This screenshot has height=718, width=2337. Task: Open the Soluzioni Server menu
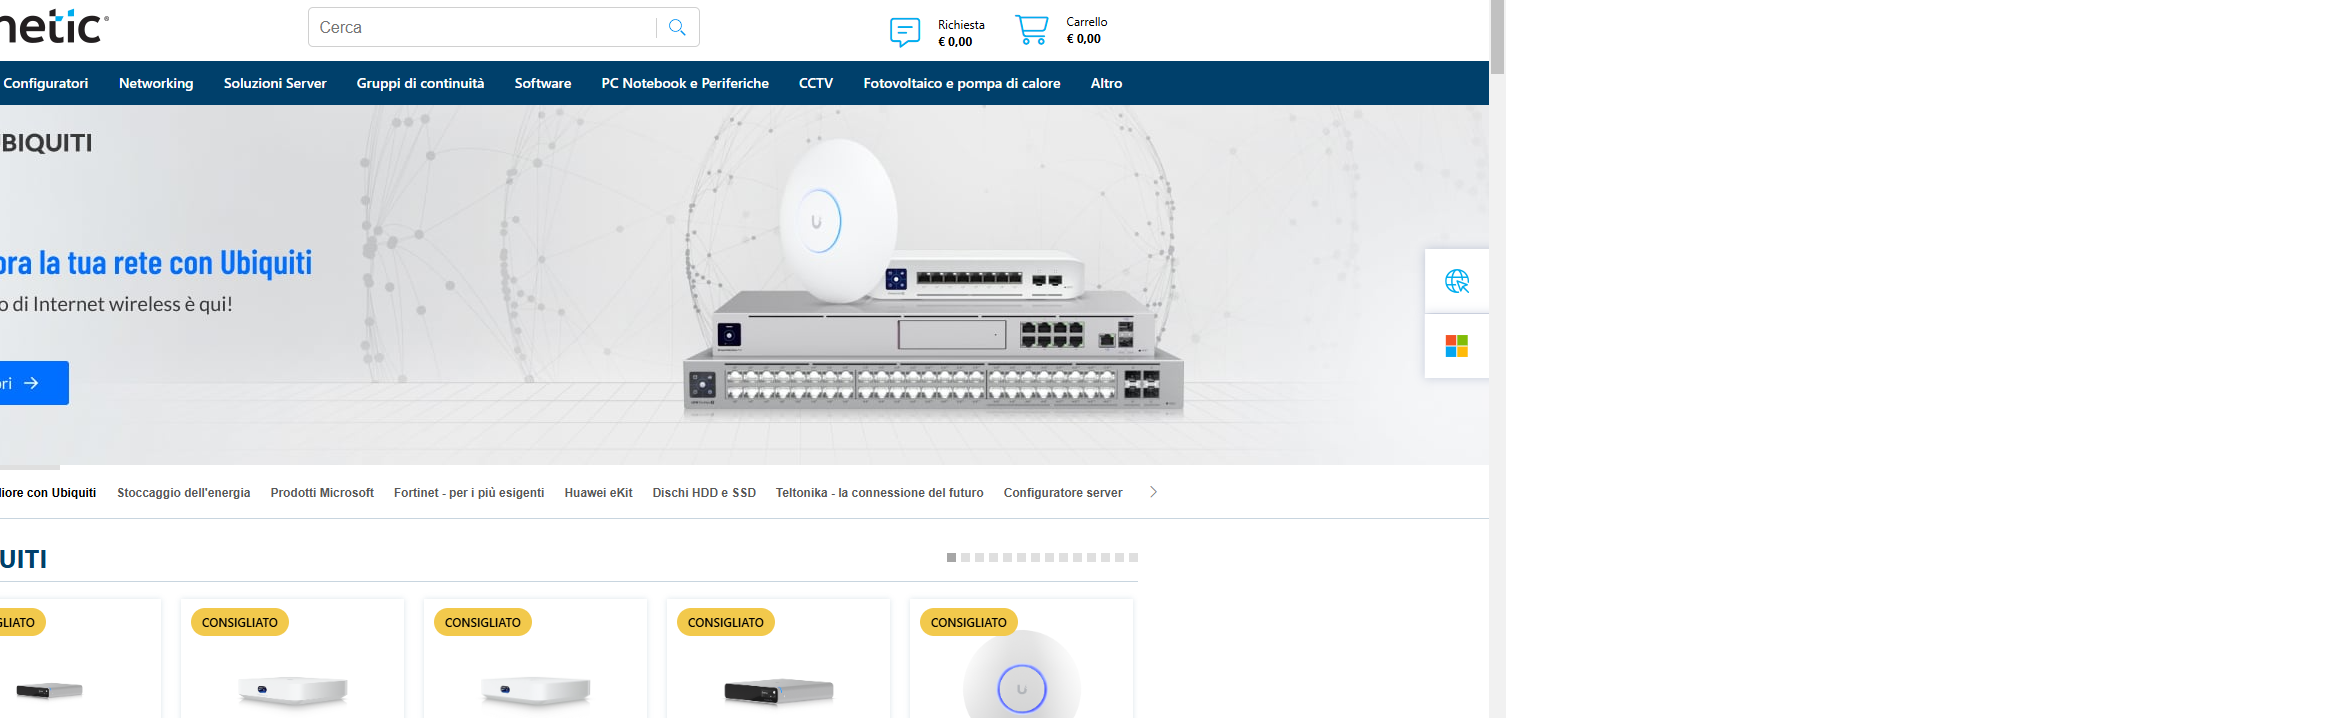coord(275,83)
